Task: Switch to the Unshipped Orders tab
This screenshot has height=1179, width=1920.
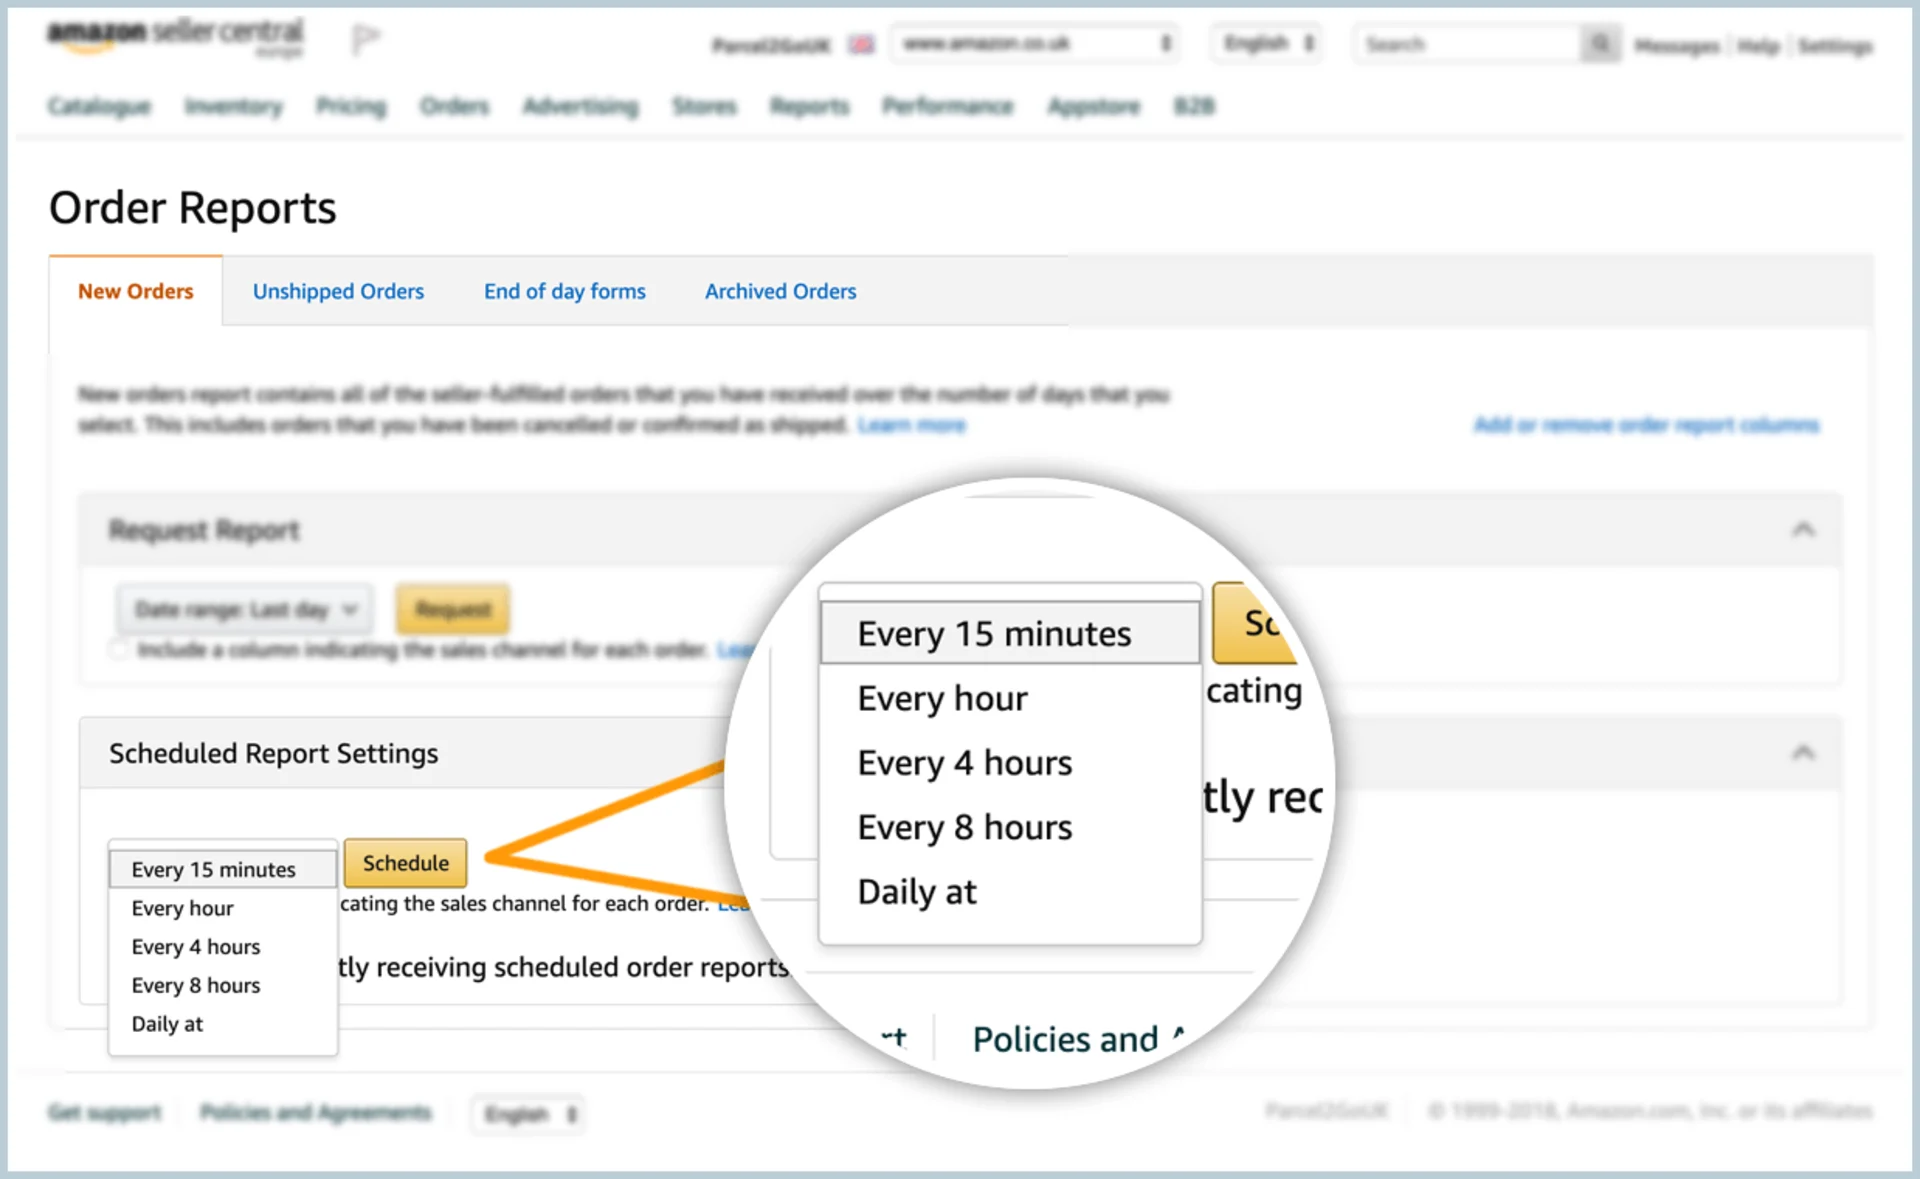Action: click(338, 291)
